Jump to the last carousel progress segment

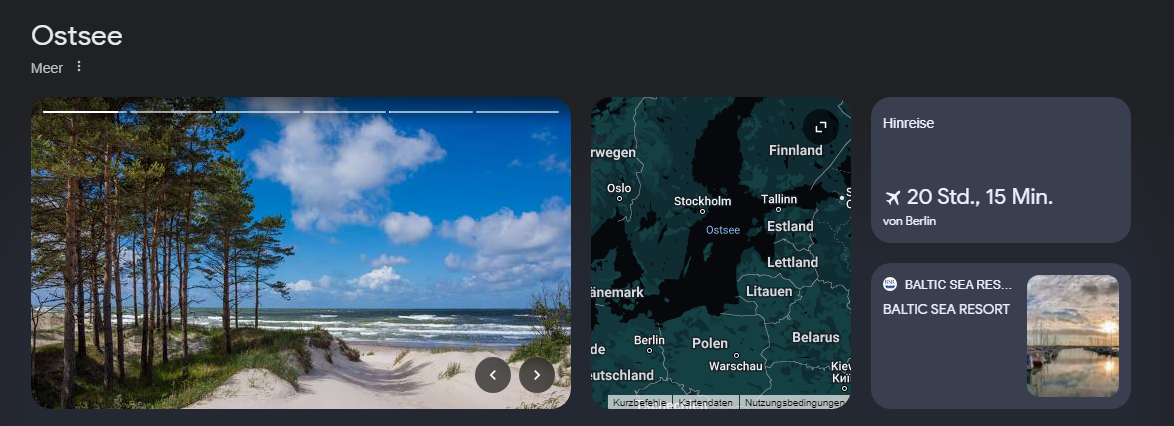pyautogui.click(x=516, y=111)
